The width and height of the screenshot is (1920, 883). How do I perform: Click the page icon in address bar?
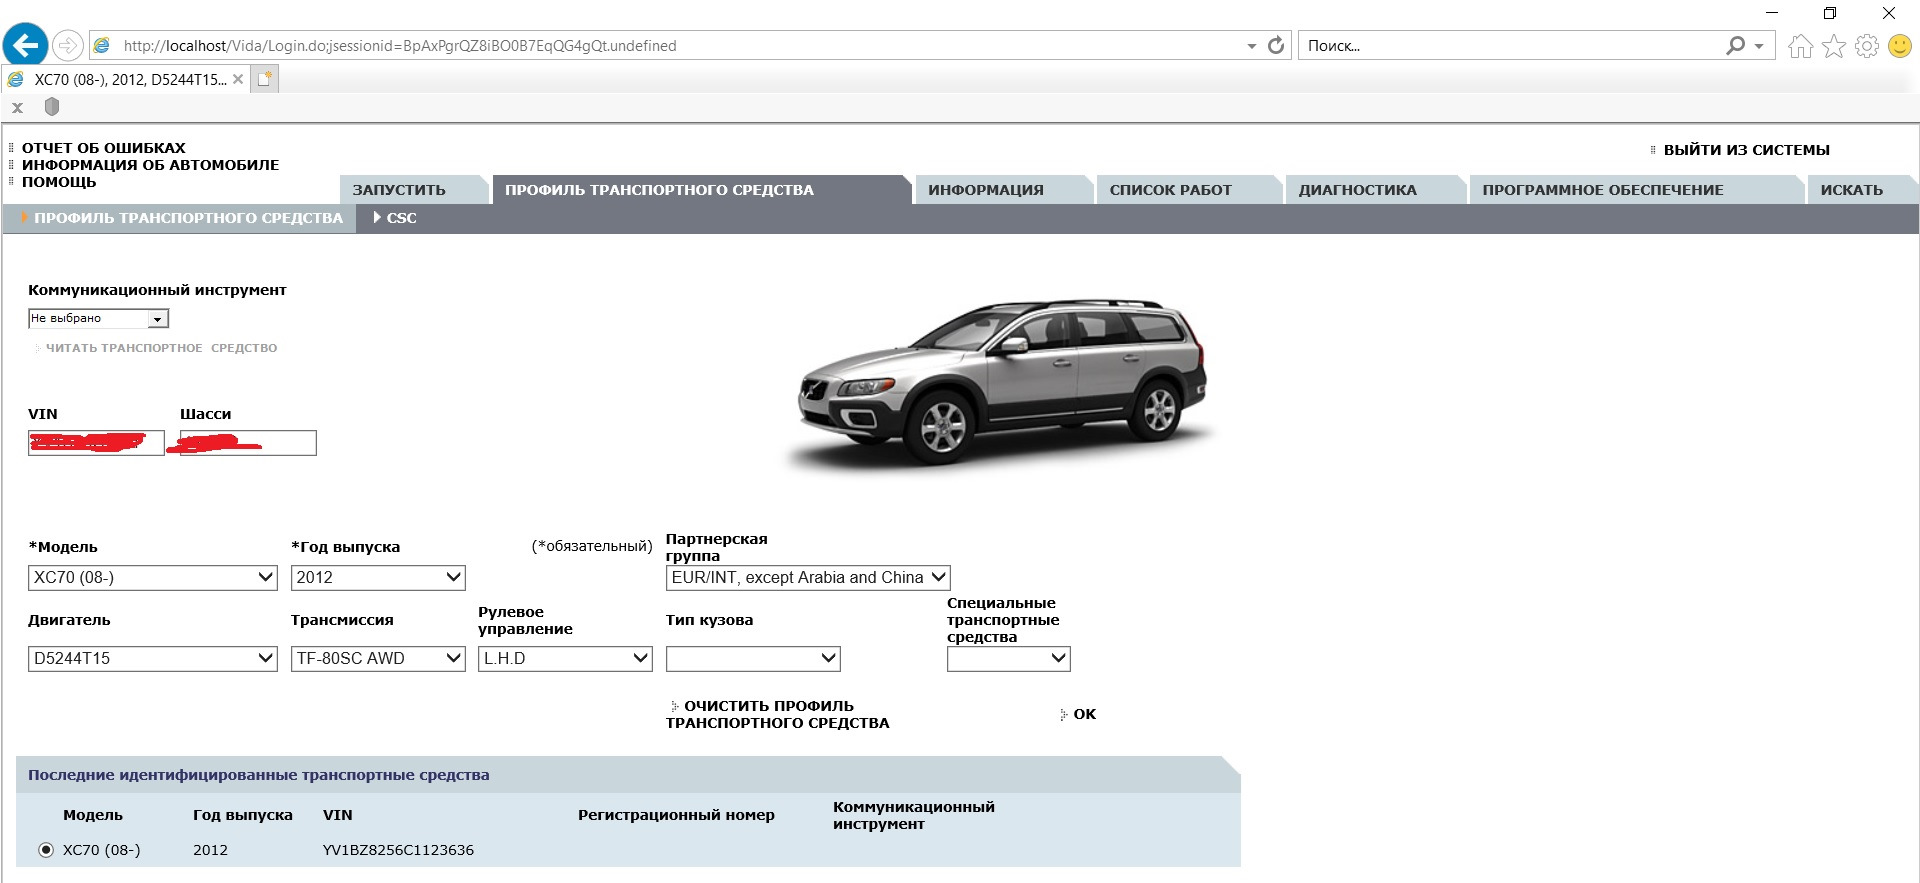[x=102, y=45]
